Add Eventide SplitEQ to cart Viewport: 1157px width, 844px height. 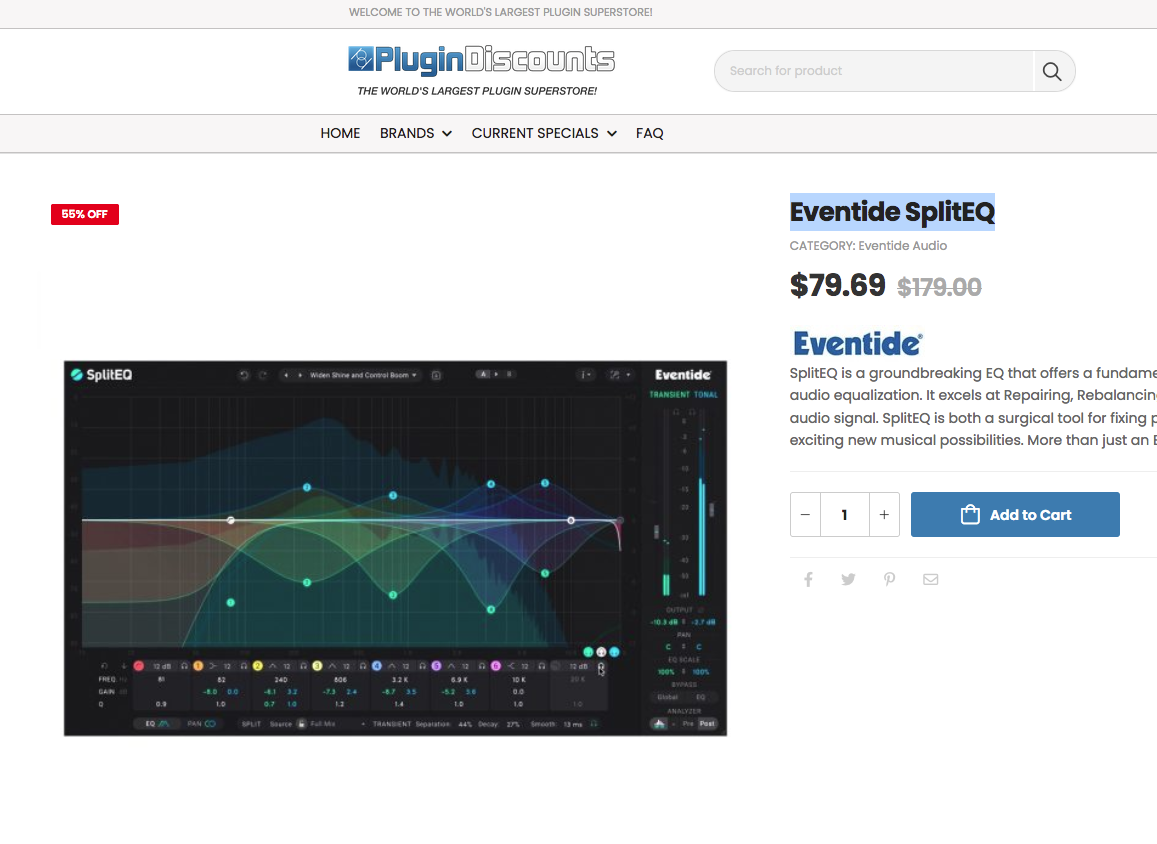pyautogui.click(x=1015, y=514)
